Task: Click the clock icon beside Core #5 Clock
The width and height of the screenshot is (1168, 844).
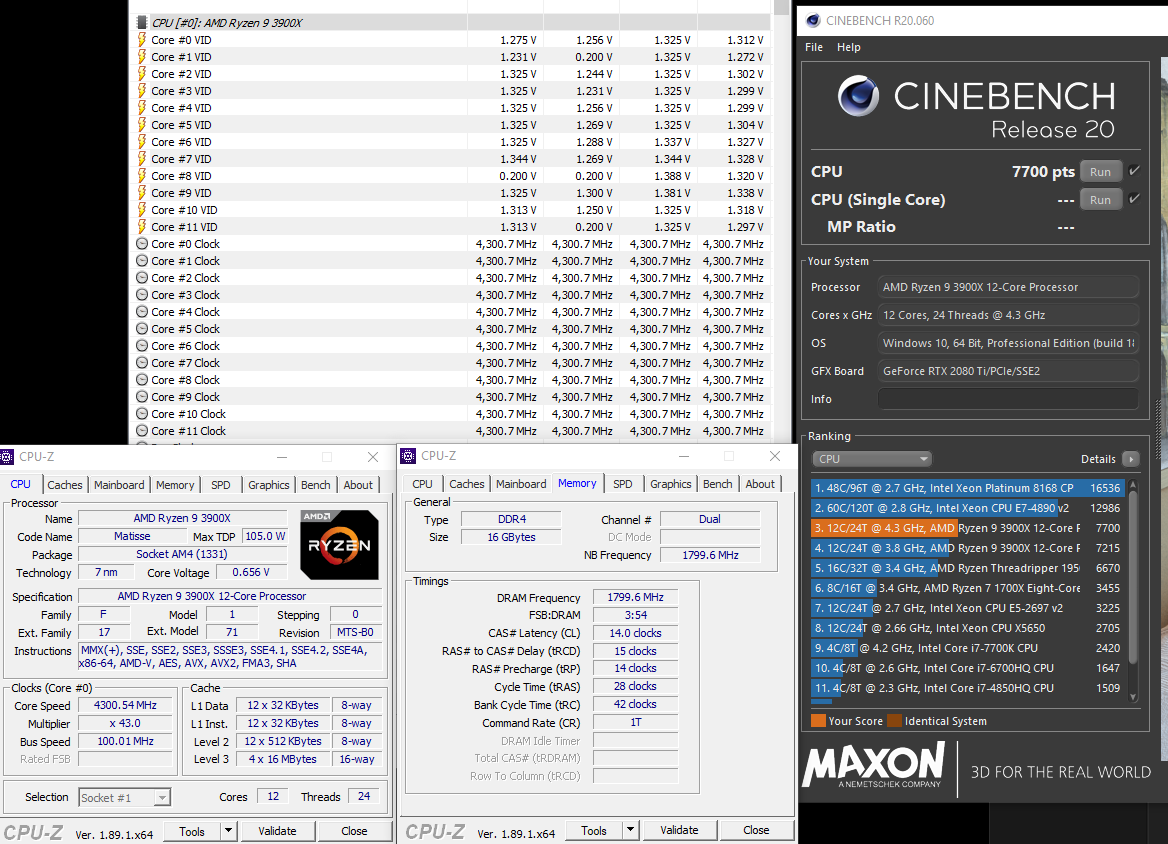Action: [x=142, y=329]
